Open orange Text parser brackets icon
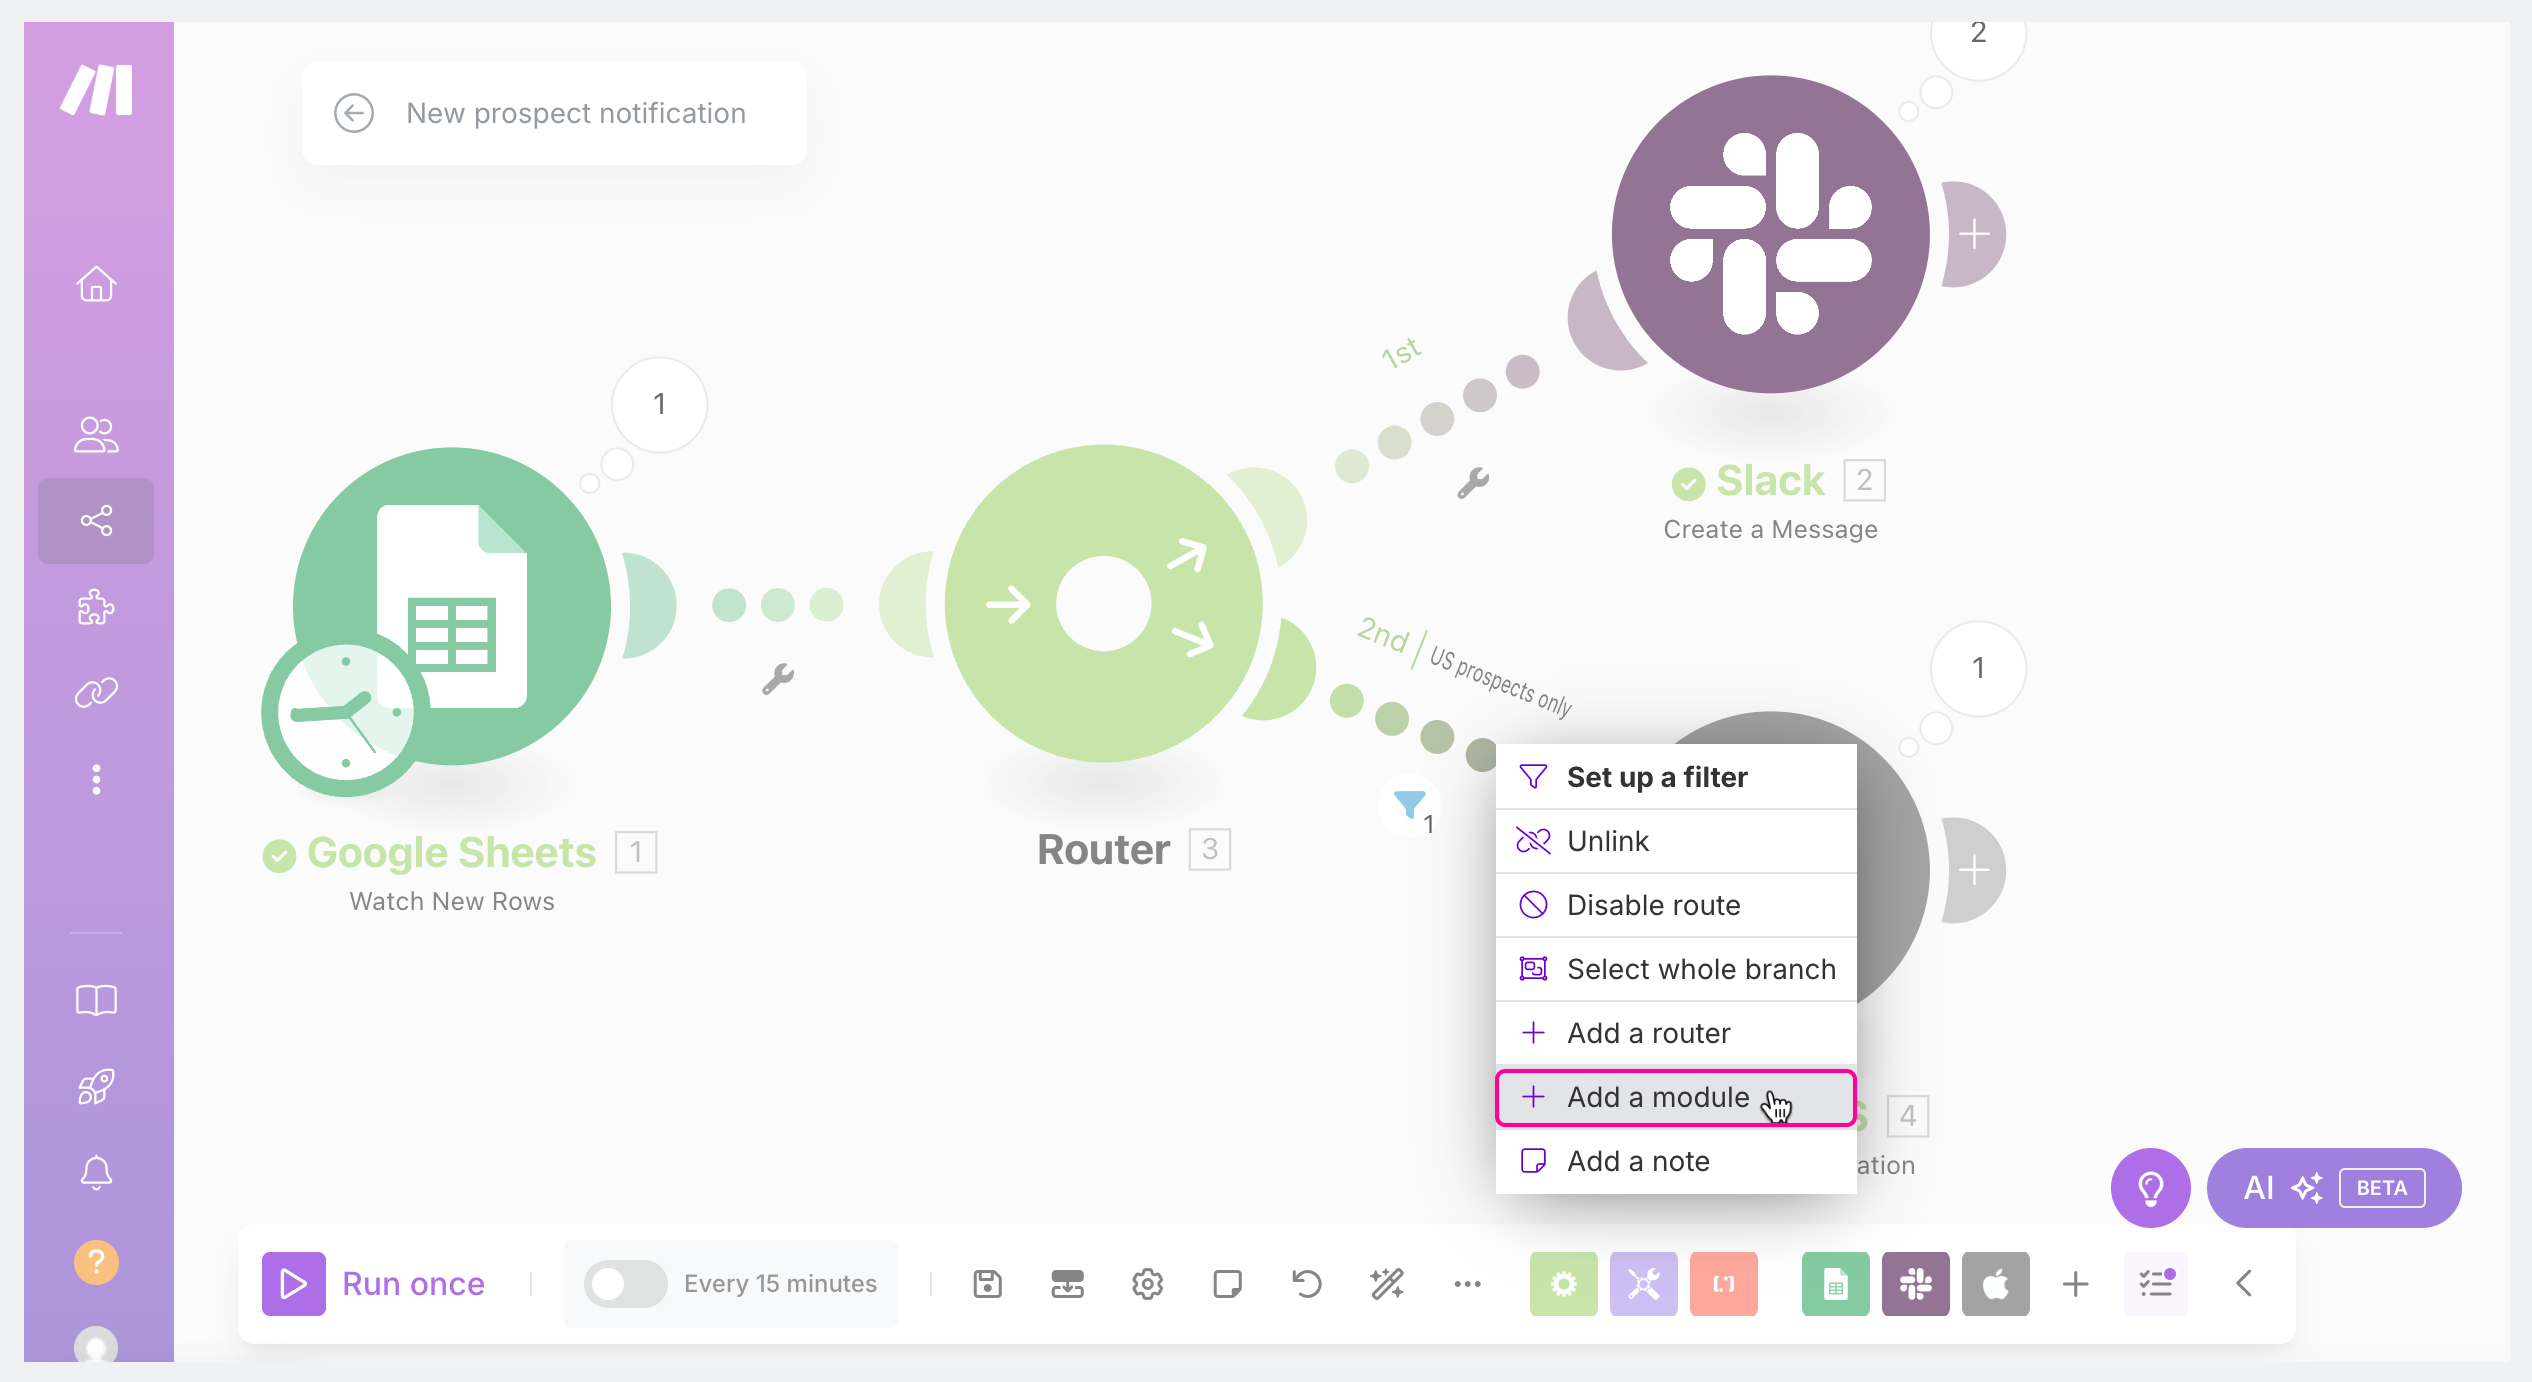Image resolution: width=2532 pixels, height=1382 pixels. (x=1724, y=1284)
